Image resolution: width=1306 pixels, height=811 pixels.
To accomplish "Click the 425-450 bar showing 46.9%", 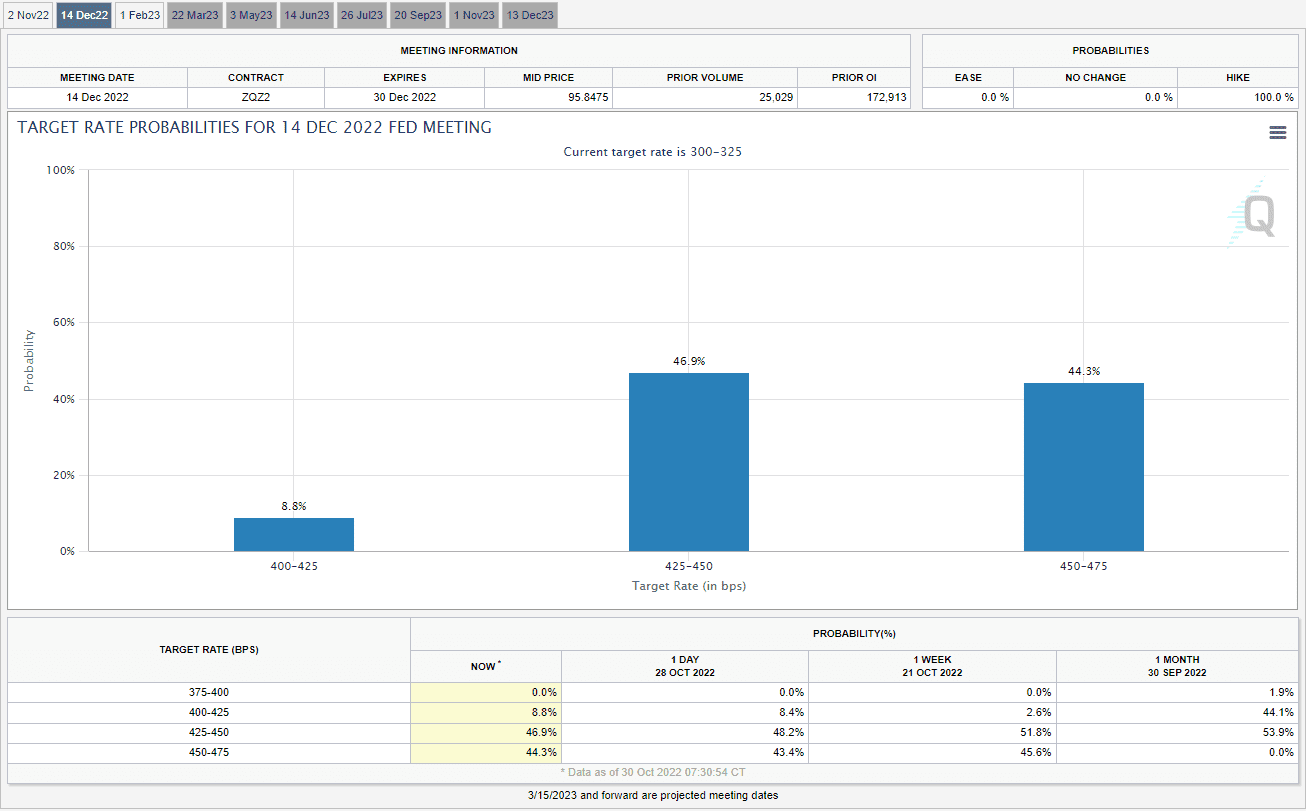I will (688, 462).
